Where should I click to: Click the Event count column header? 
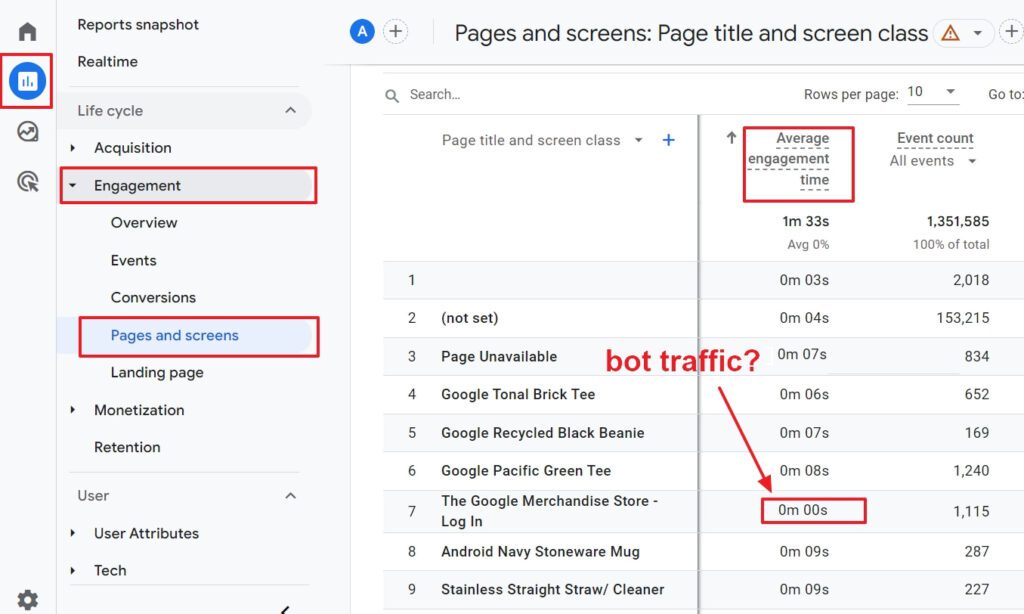click(934, 138)
